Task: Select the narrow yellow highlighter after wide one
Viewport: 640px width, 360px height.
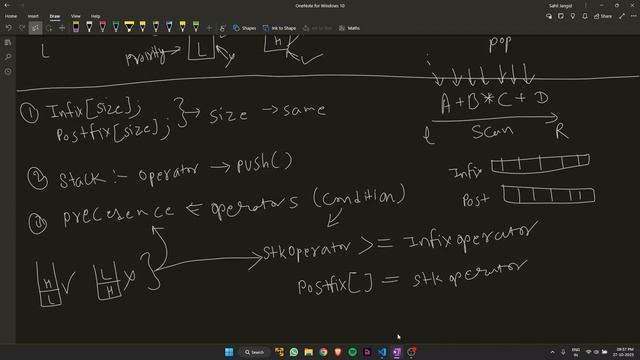Action: coord(142,27)
